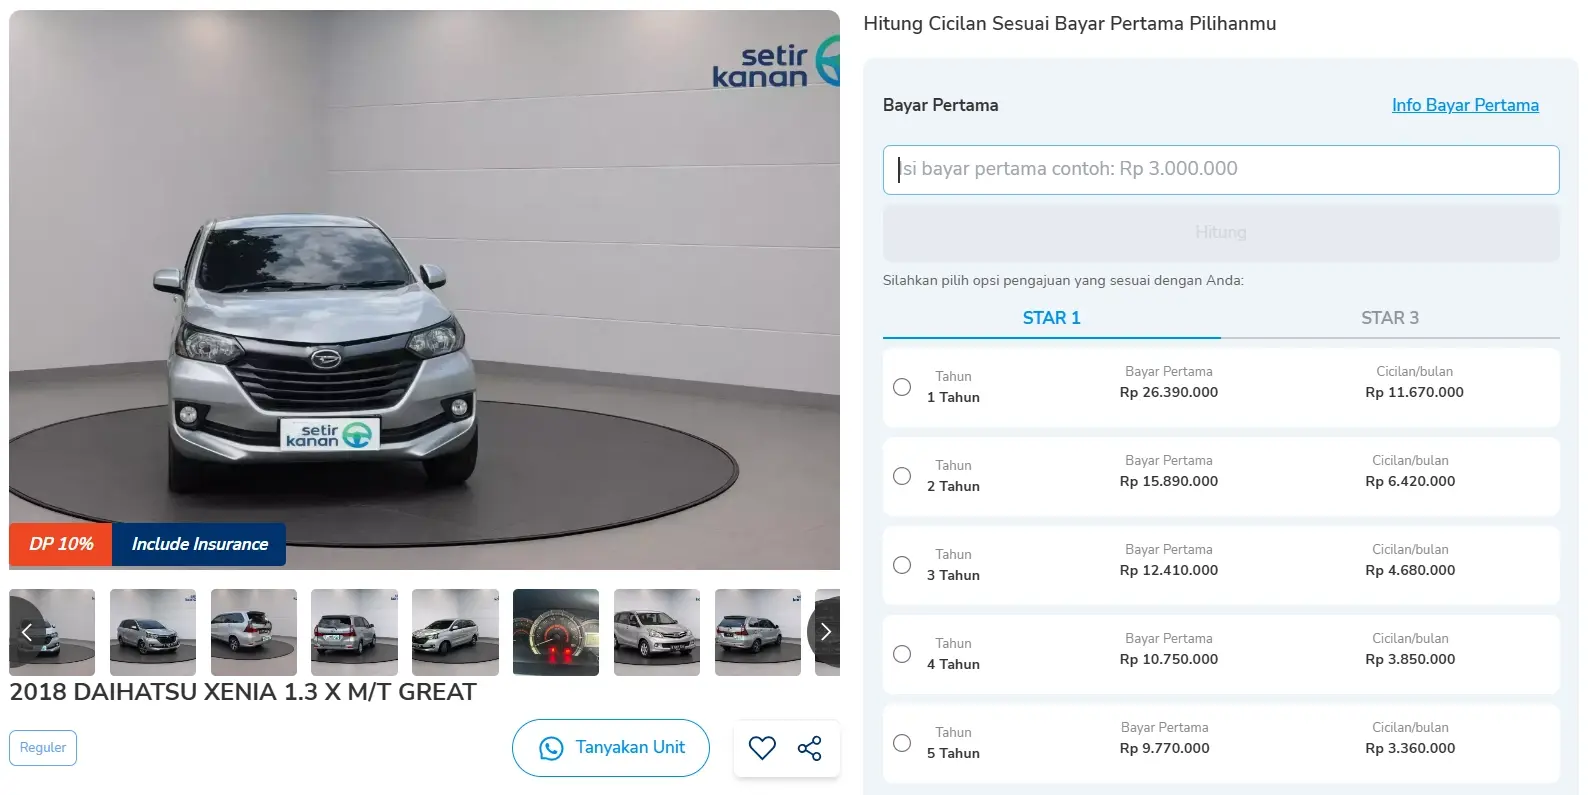Screen dimensions: 1596x795
Task: Pick the 4 Tahun installment plan
Action: [x=902, y=654]
